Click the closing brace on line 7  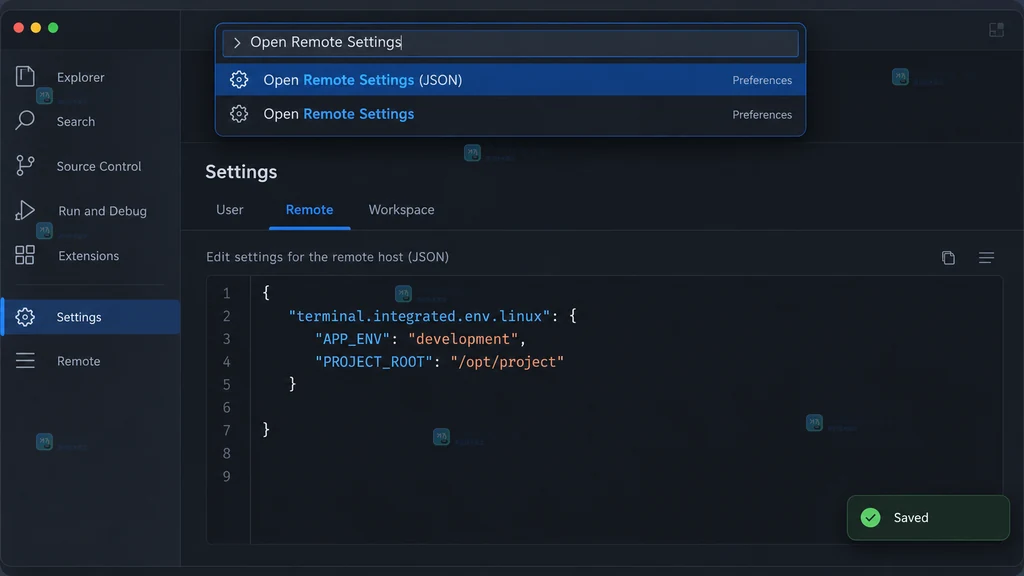[266, 429]
